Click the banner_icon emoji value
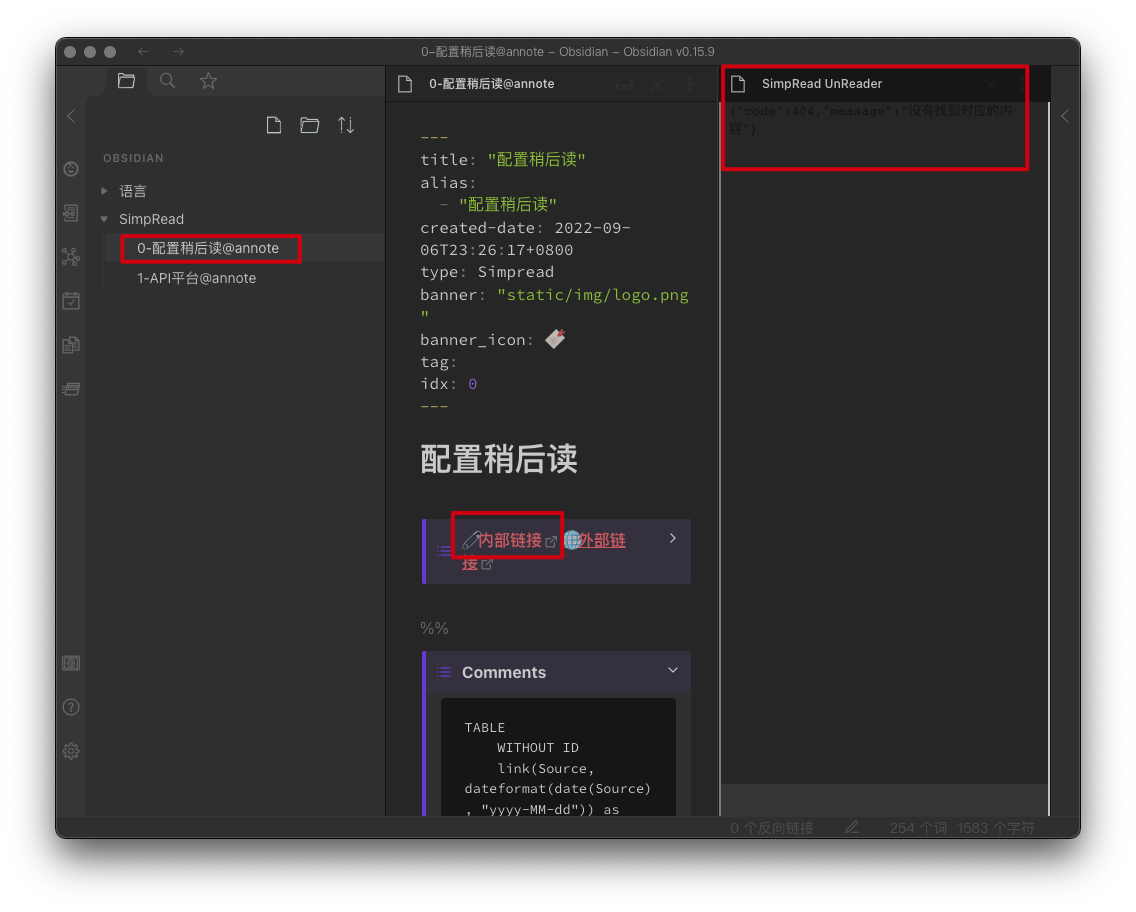Image resolution: width=1136 pixels, height=912 pixels. click(x=556, y=338)
